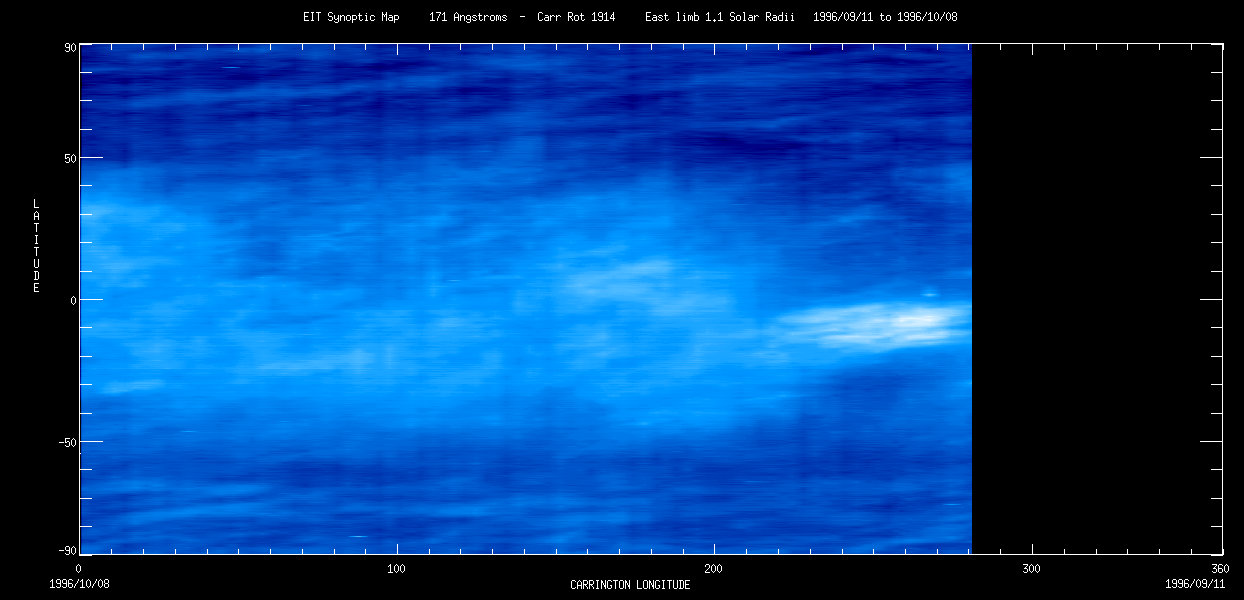Click the "Carr Rot 1914" rotation label

pyautogui.click(x=576, y=17)
